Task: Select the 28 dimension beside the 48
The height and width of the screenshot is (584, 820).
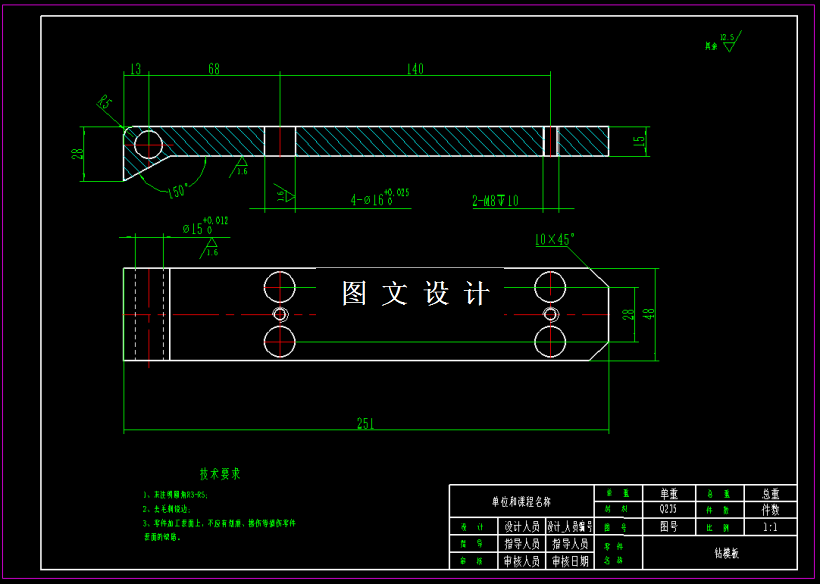Action: (x=627, y=314)
